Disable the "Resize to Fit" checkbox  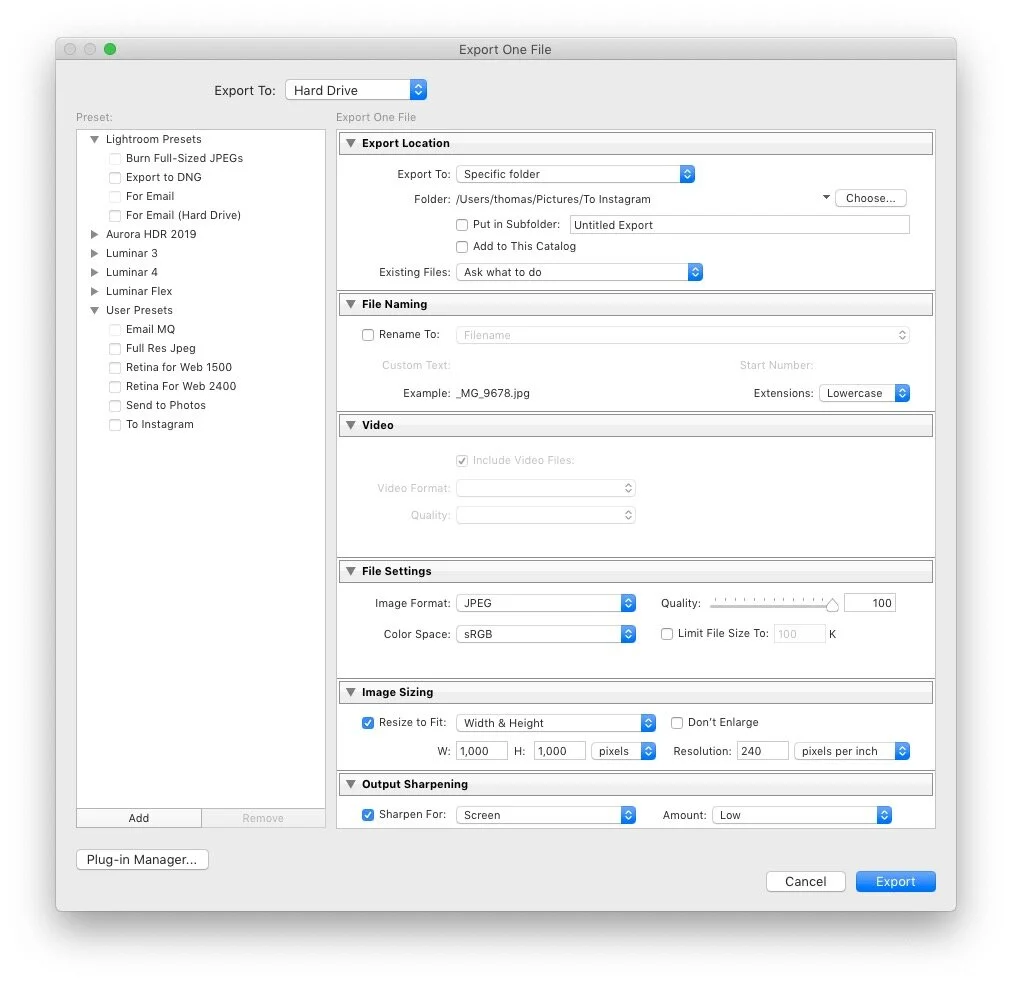click(369, 722)
